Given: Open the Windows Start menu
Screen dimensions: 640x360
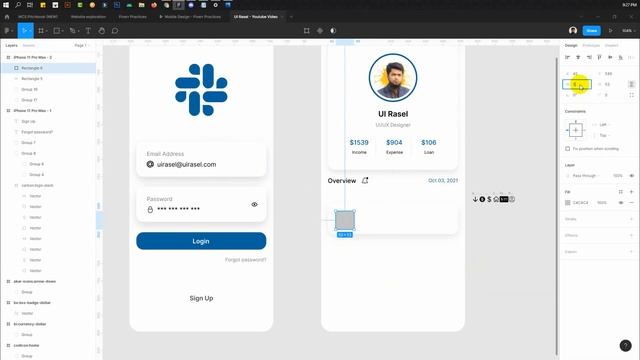Looking at the screenshot, I should click(x=6, y=5).
